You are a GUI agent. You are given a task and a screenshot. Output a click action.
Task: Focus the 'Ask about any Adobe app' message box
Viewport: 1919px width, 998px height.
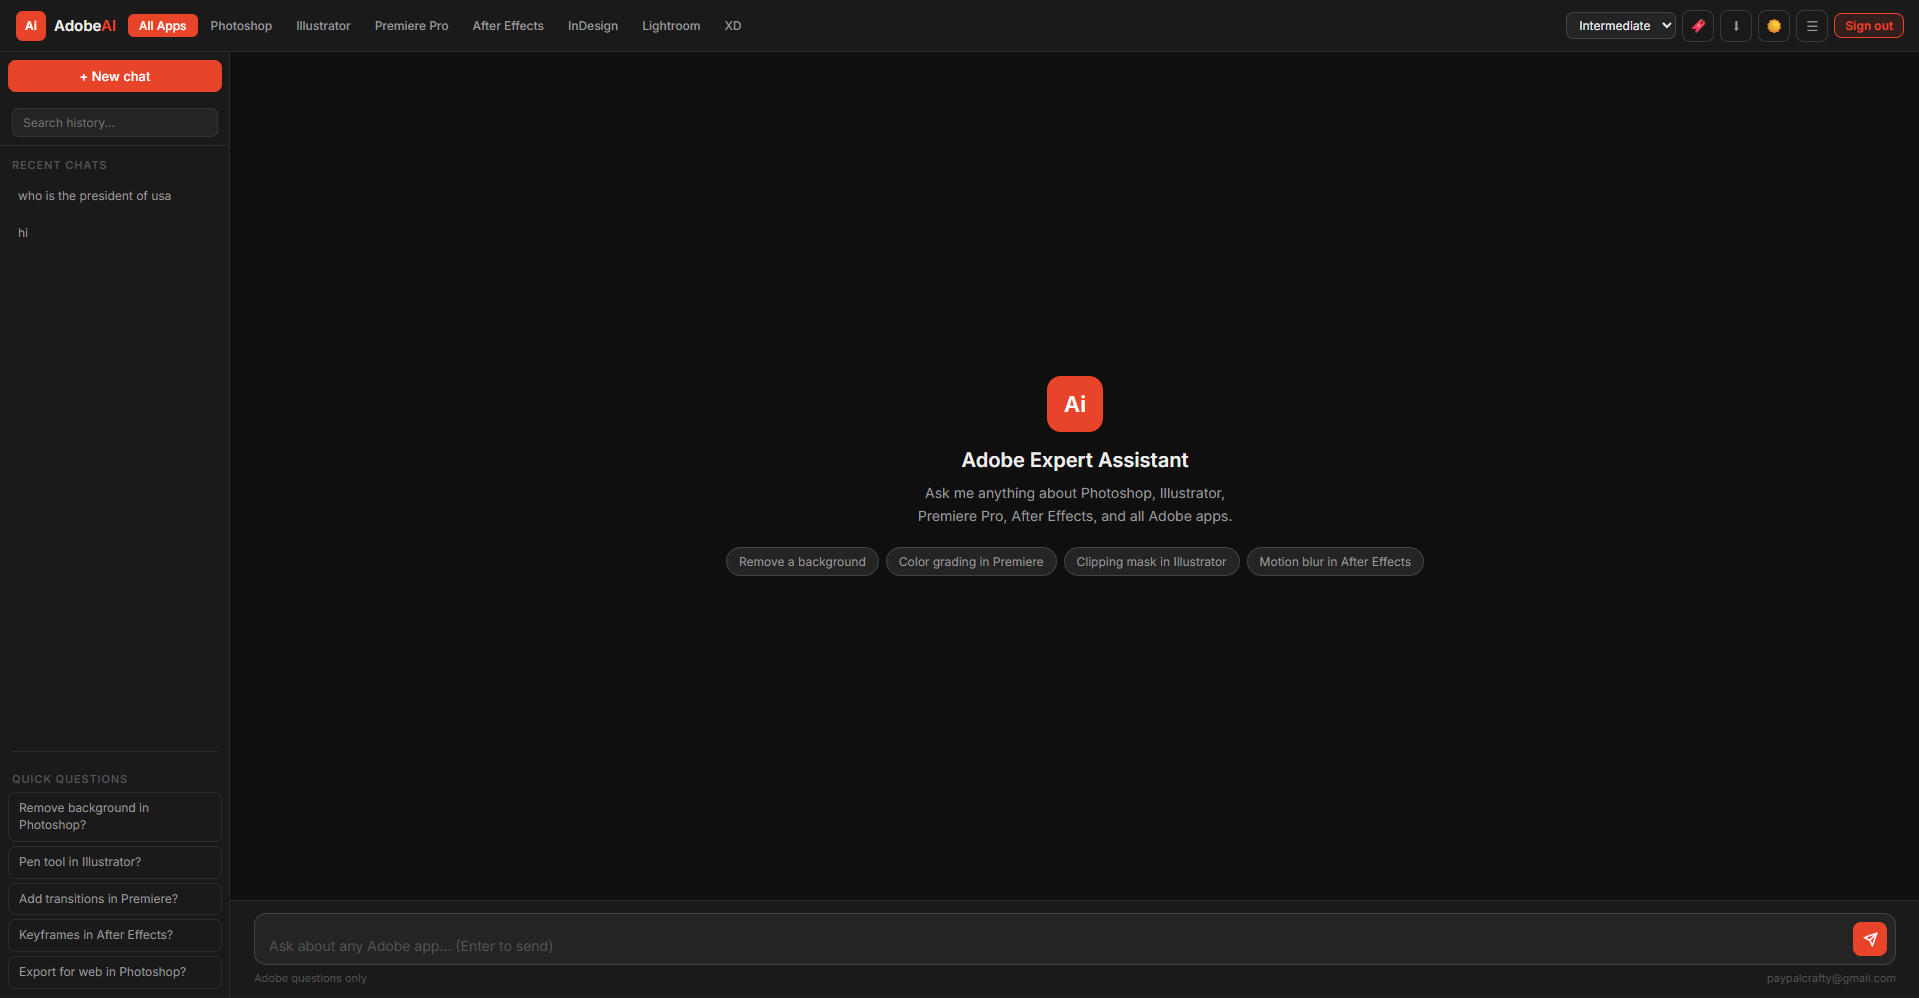[900, 945]
